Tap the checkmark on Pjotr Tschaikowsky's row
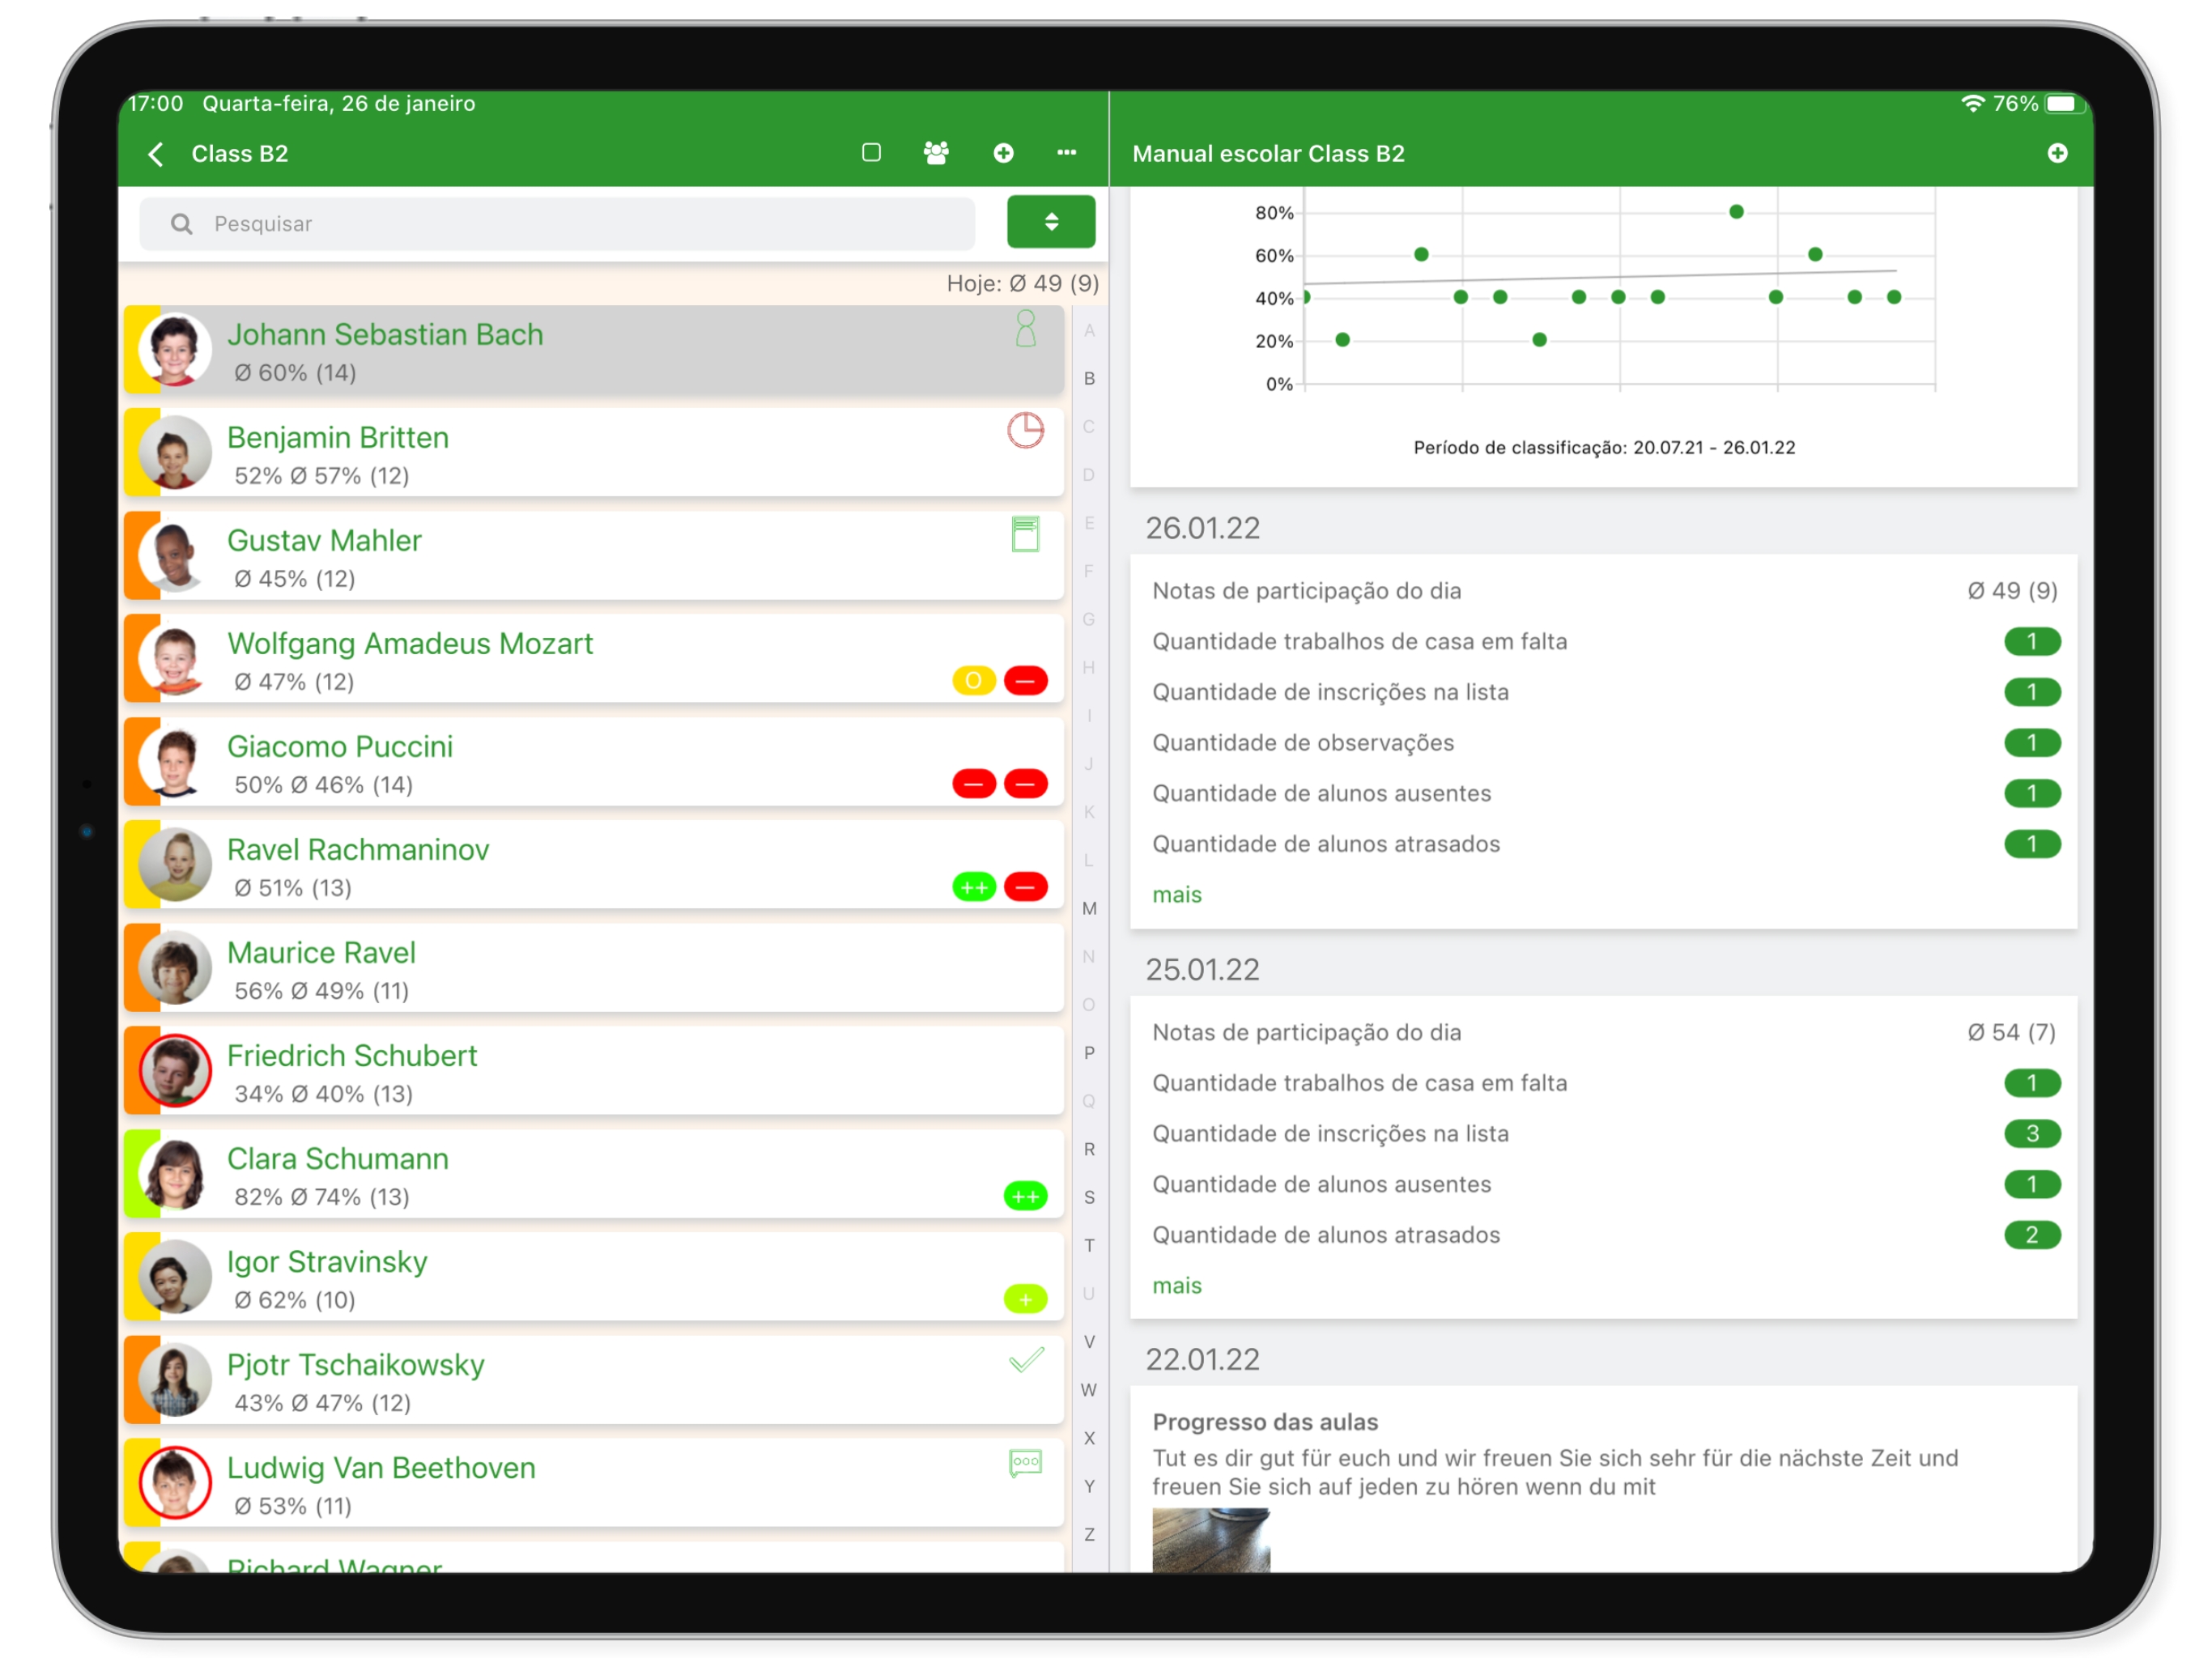2212x1658 pixels. (1025, 1360)
